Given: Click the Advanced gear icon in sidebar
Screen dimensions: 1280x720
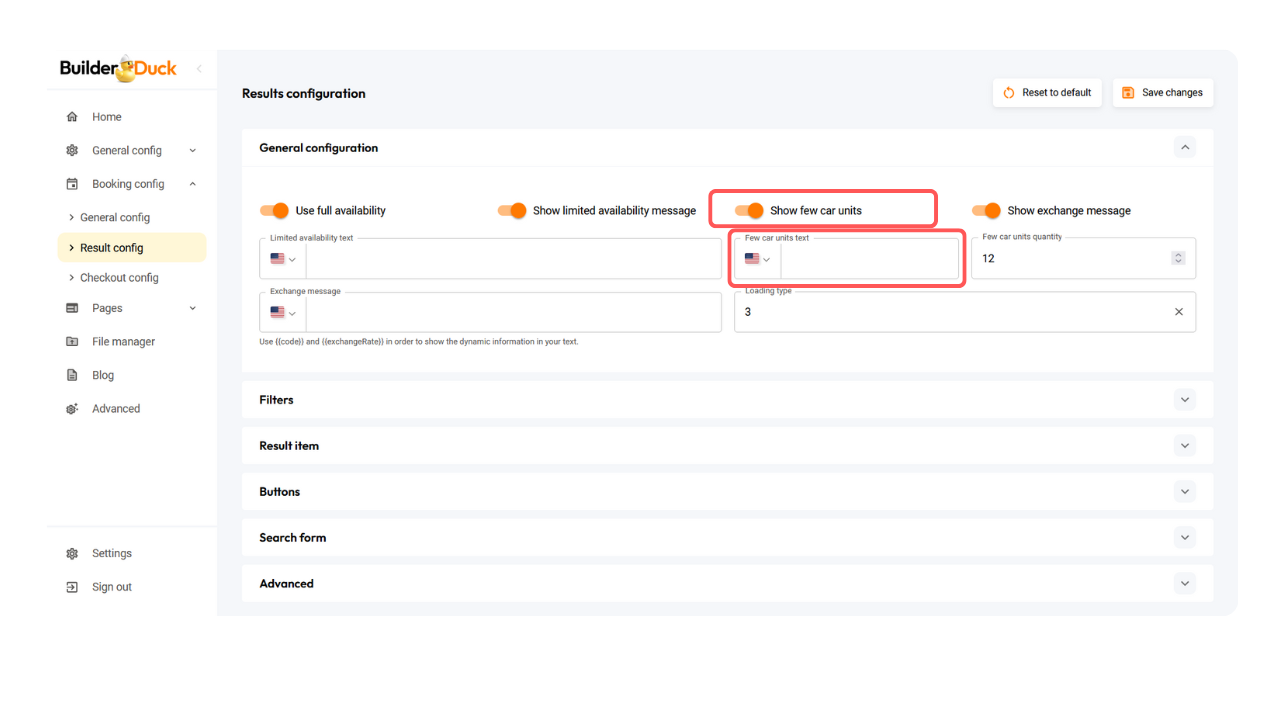Looking at the screenshot, I should (72, 409).
